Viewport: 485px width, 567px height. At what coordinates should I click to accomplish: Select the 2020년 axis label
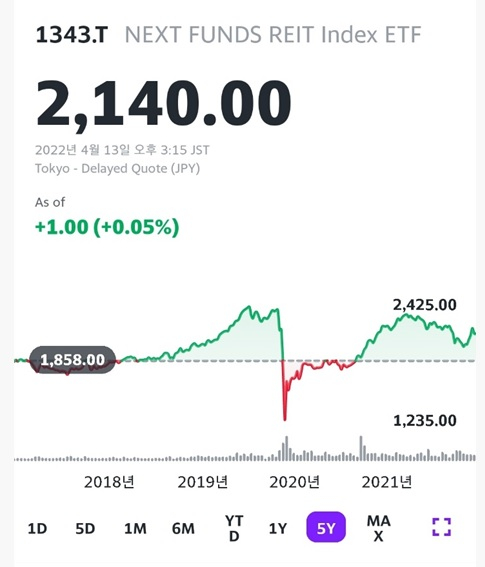point(294,482)
